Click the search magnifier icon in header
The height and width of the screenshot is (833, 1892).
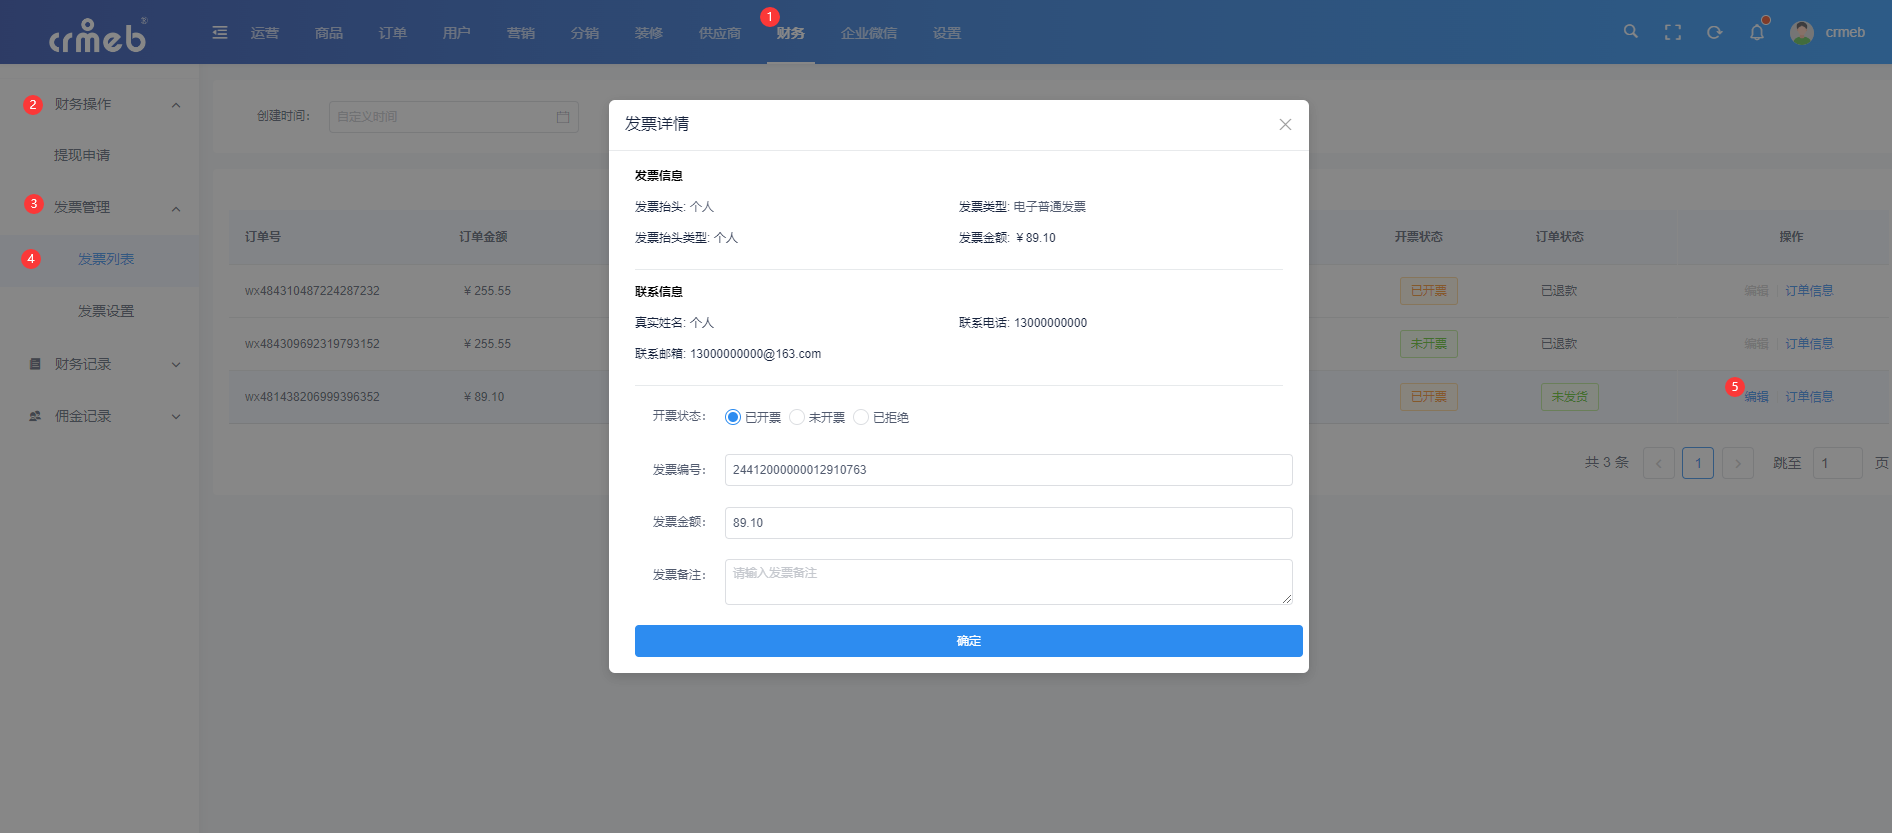(1630, 32)
